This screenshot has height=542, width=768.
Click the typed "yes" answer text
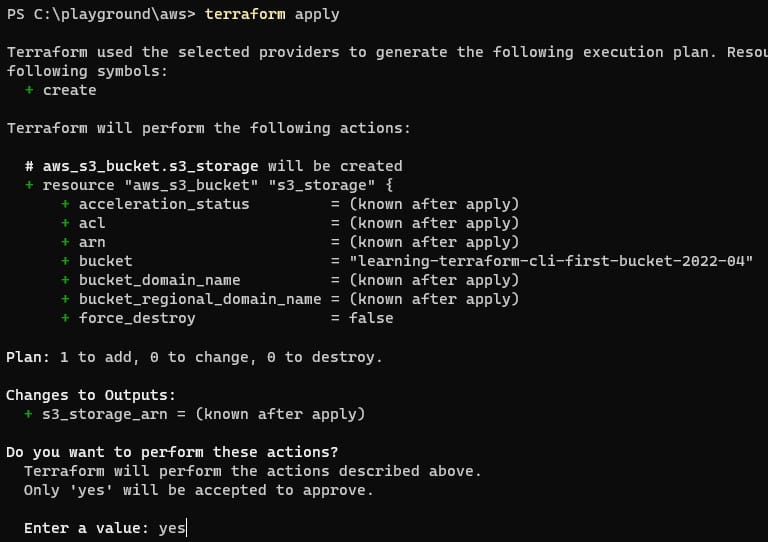(172, 528)
